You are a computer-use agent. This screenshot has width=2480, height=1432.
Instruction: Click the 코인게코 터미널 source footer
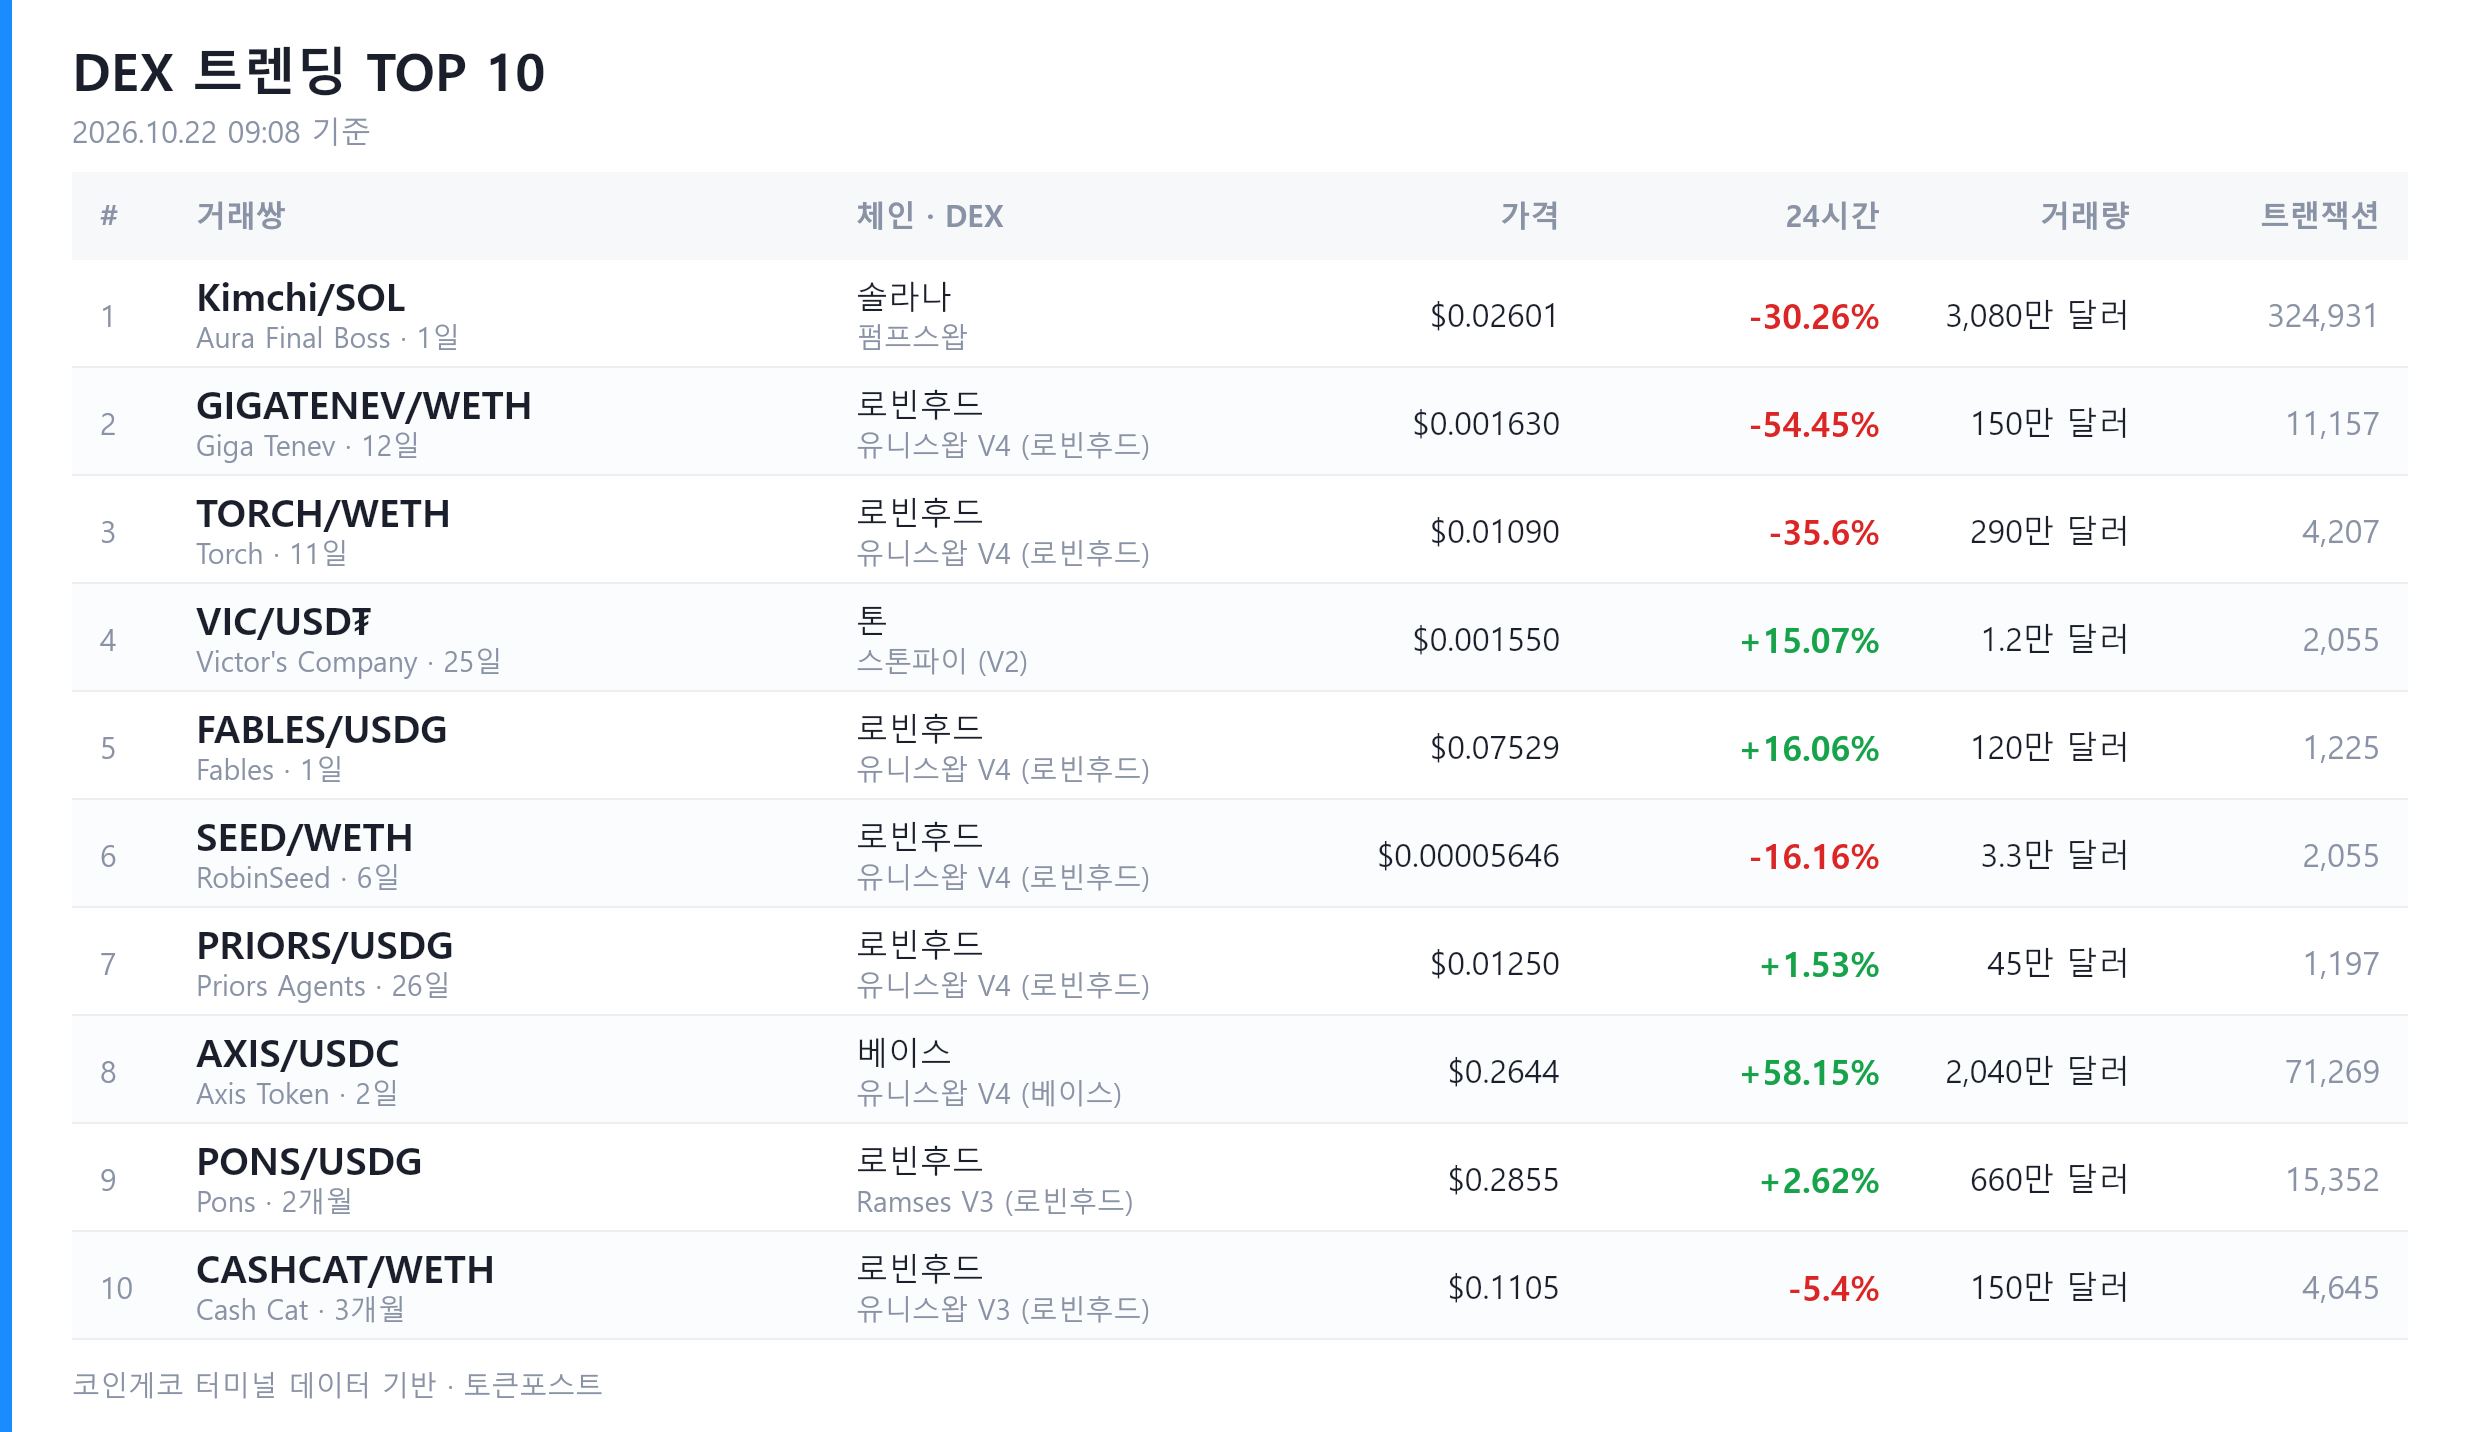[337, 1384]
